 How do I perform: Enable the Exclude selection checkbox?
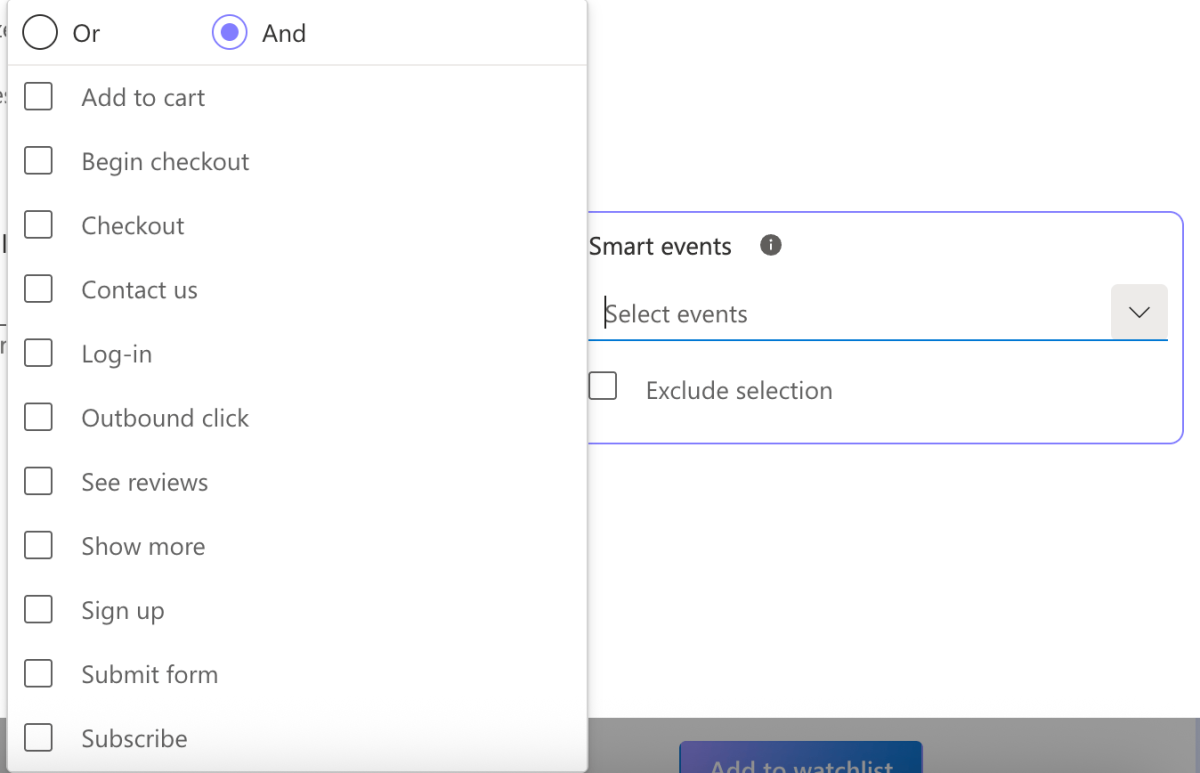603,386
